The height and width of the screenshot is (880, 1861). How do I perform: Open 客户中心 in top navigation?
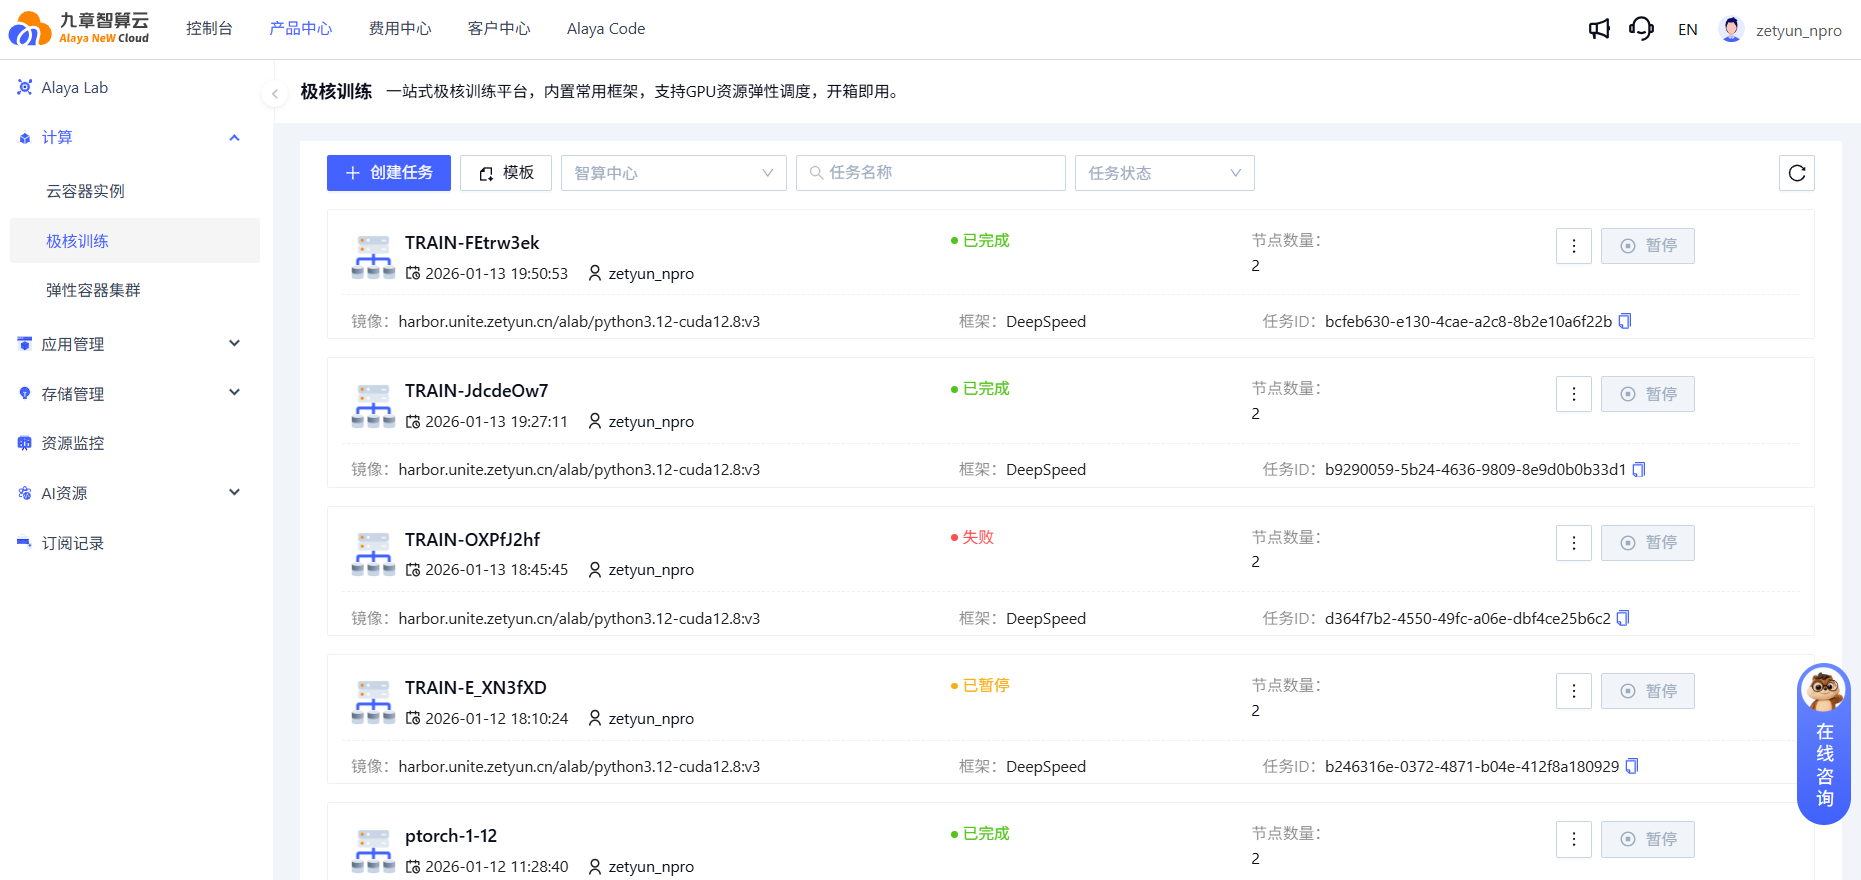(x=499, y=29)
